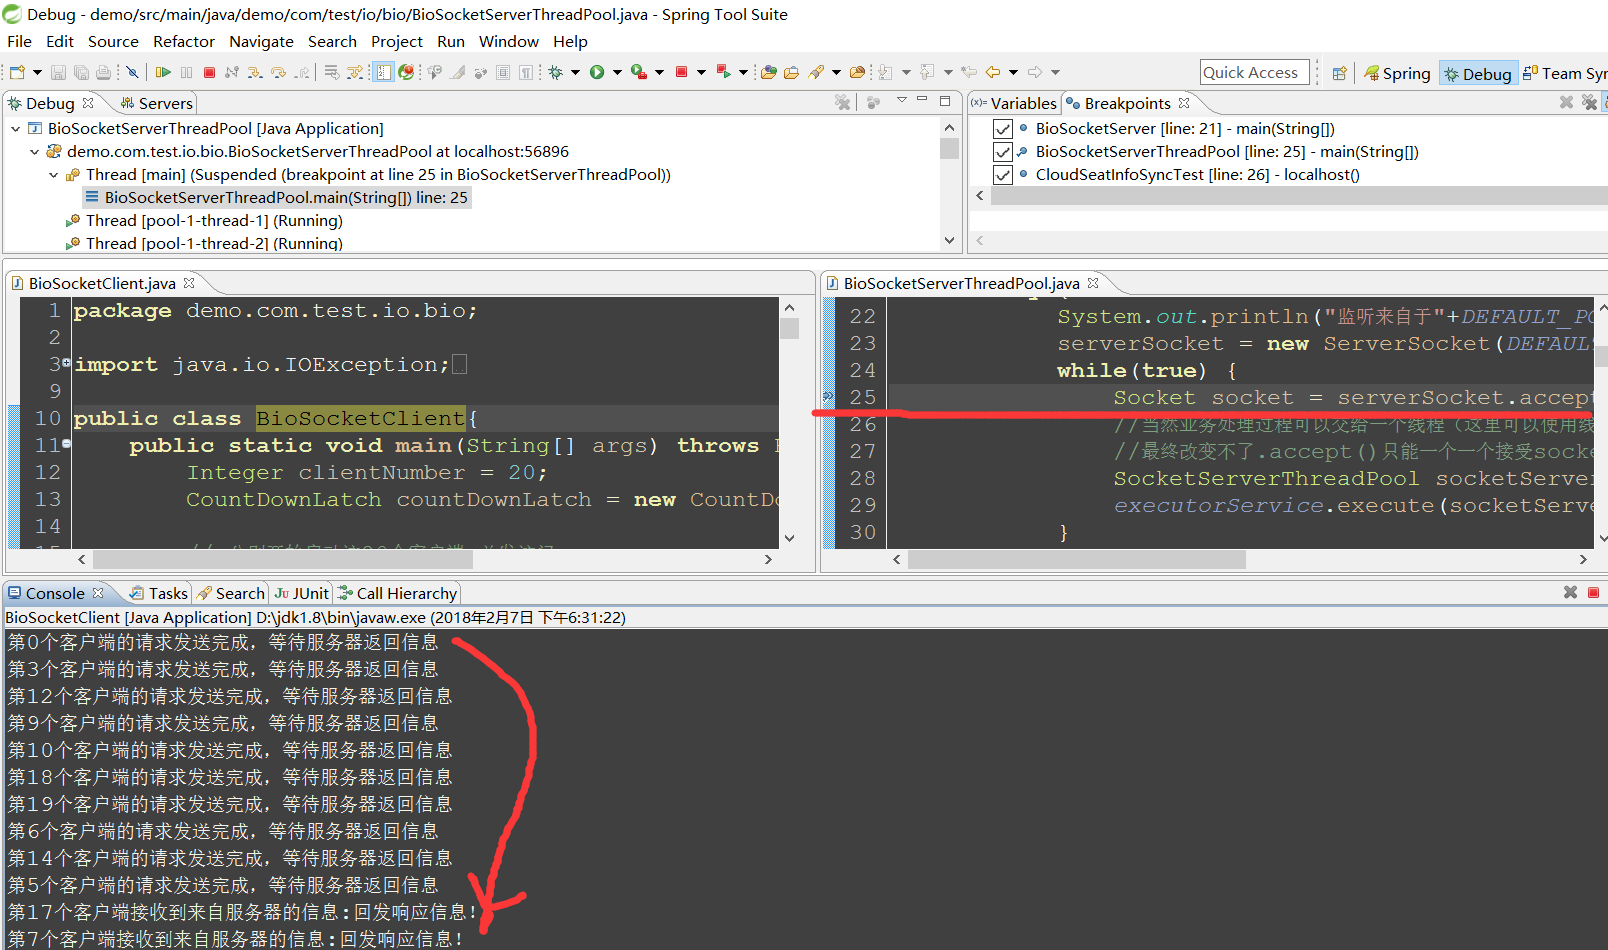The width and height of the screenshot is (1608, 950).
Task: Click the Step Into toolbar icon
Action: pyautogui.click(x=256, y=72)
